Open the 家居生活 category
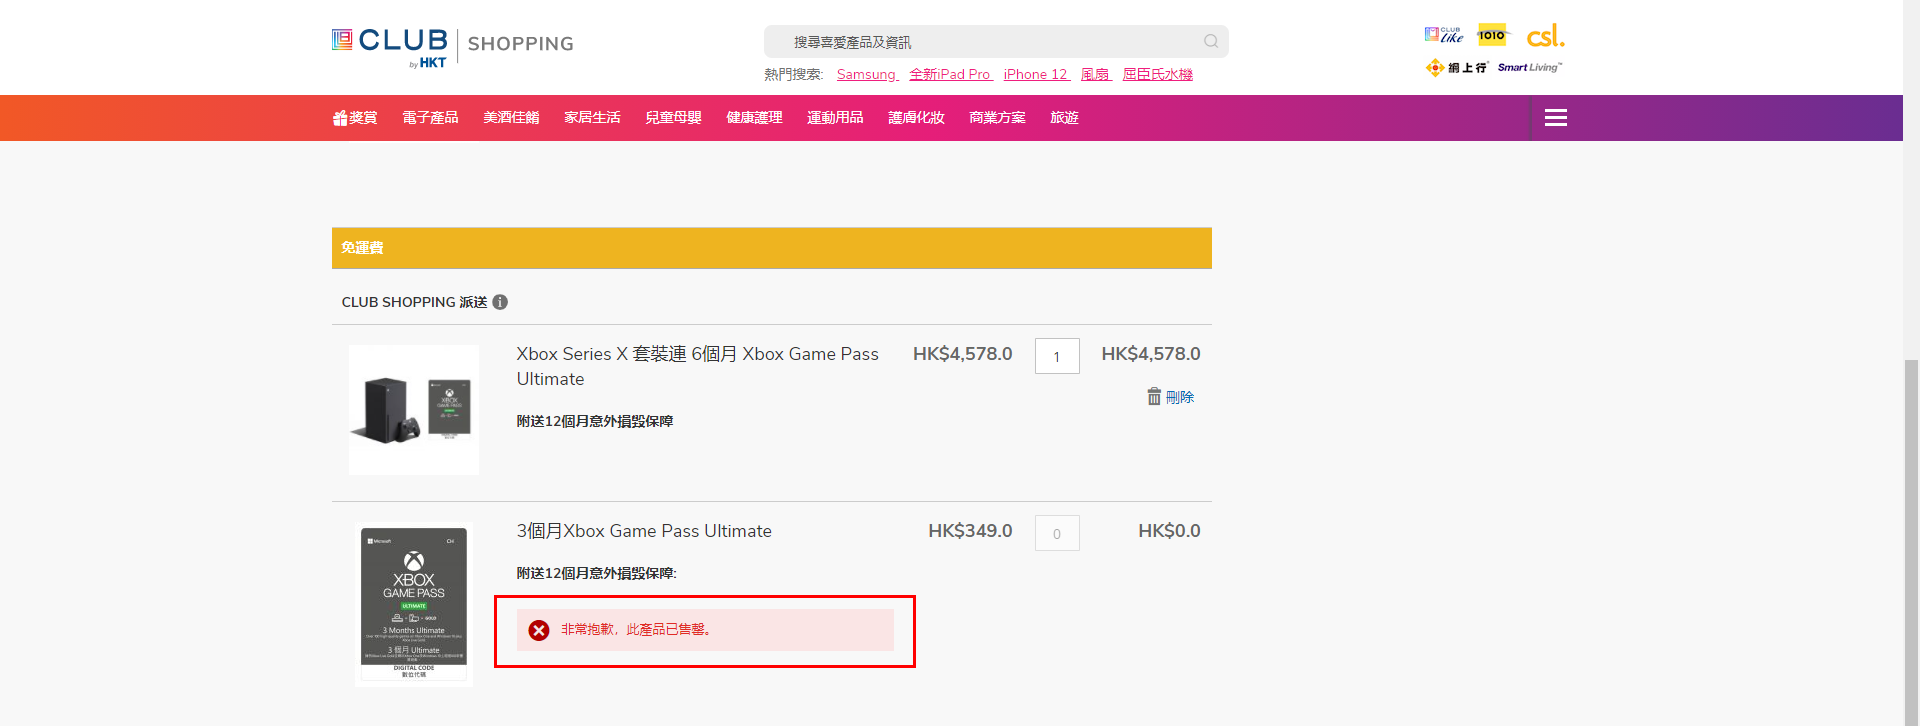The height and width of the screenshot is (726, 1920). tap(592, 118)
